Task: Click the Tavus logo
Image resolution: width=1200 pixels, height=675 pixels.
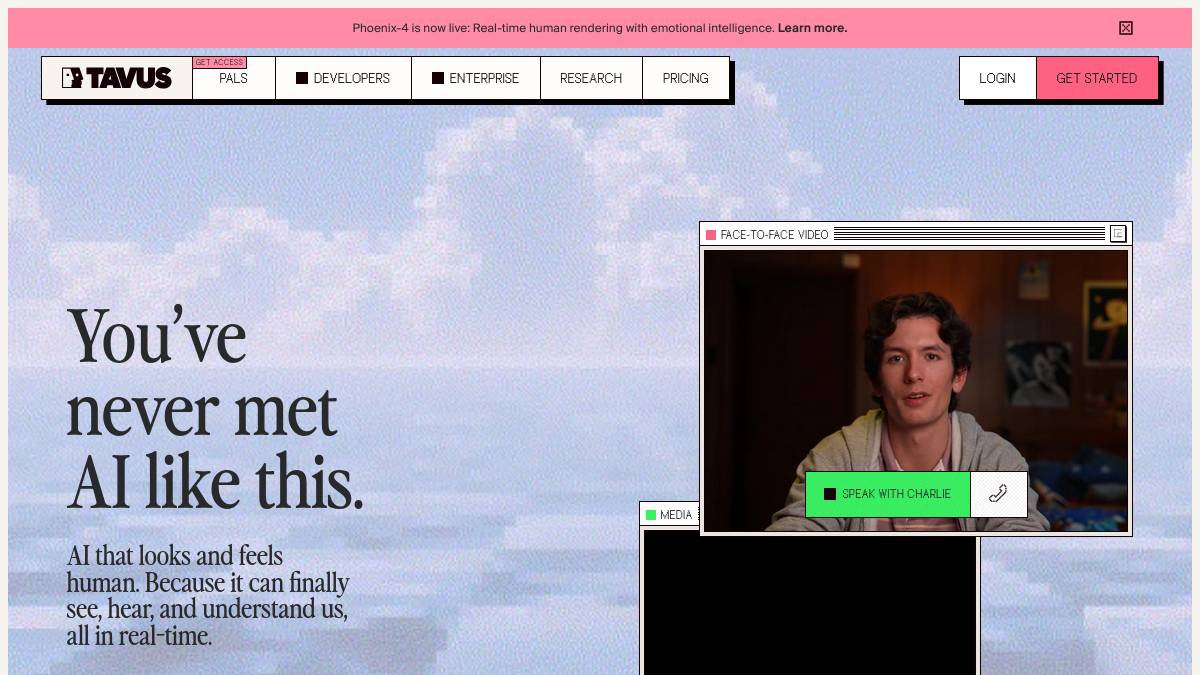Action: point(117,78)
